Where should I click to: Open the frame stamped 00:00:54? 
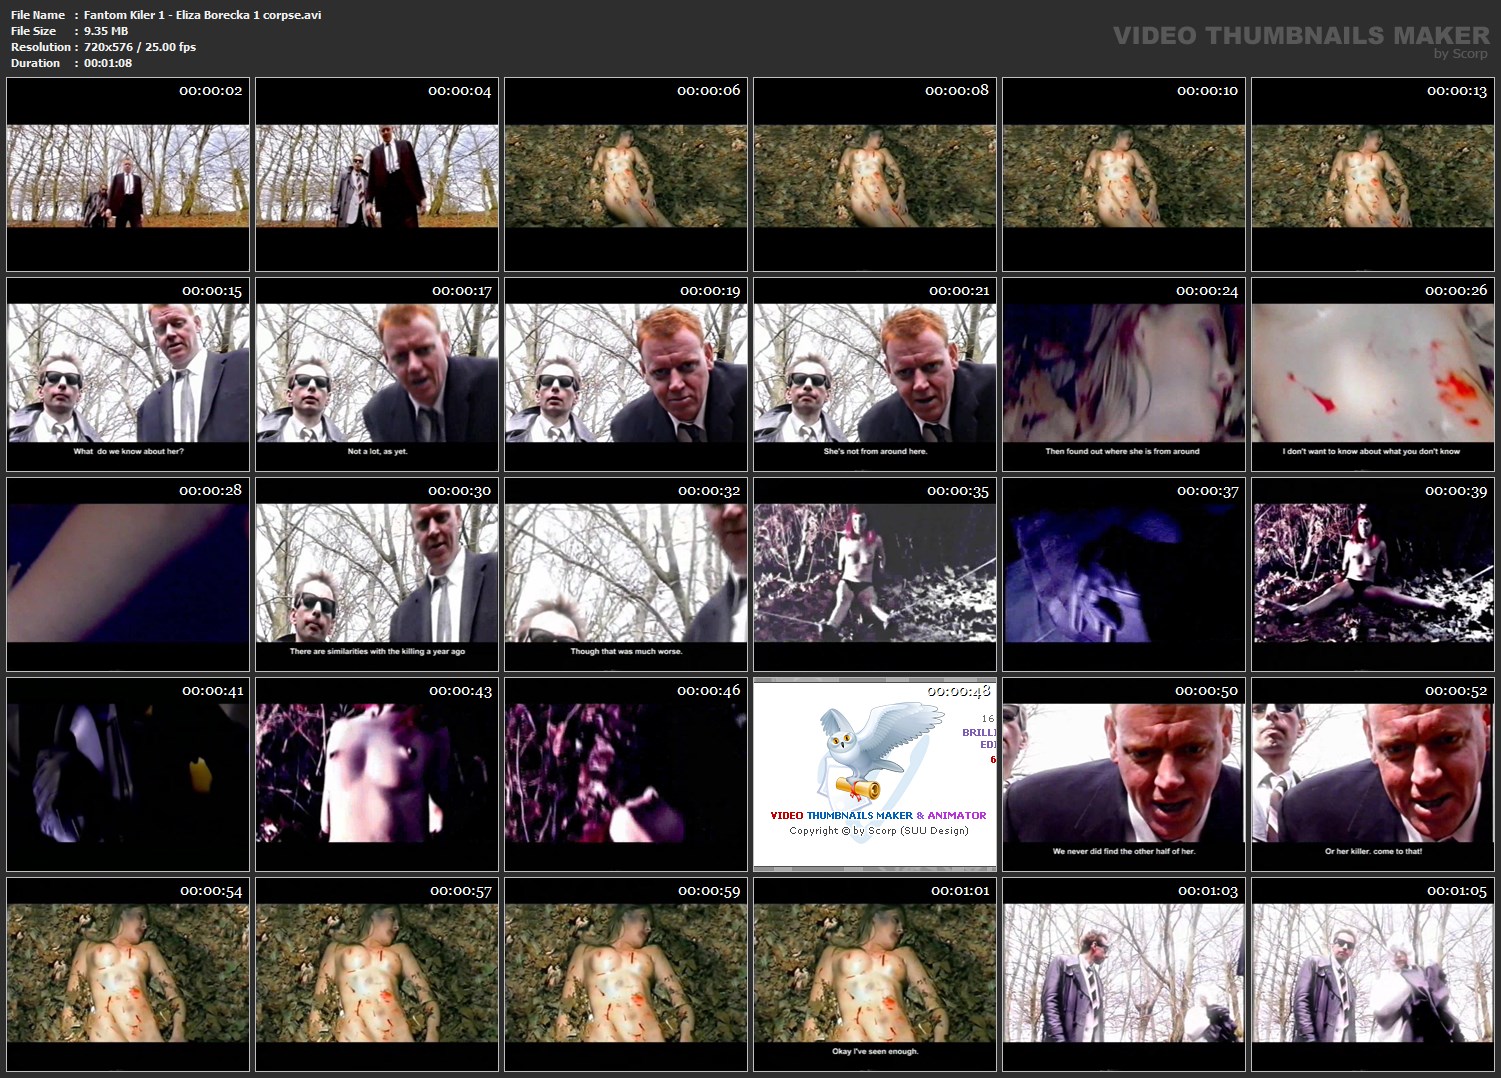pyautogui.click(x=128, y=975)
